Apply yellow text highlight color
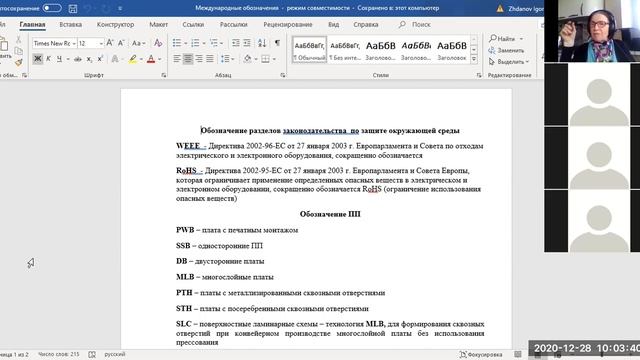The image size is (640, 360). tap(133, 59)
